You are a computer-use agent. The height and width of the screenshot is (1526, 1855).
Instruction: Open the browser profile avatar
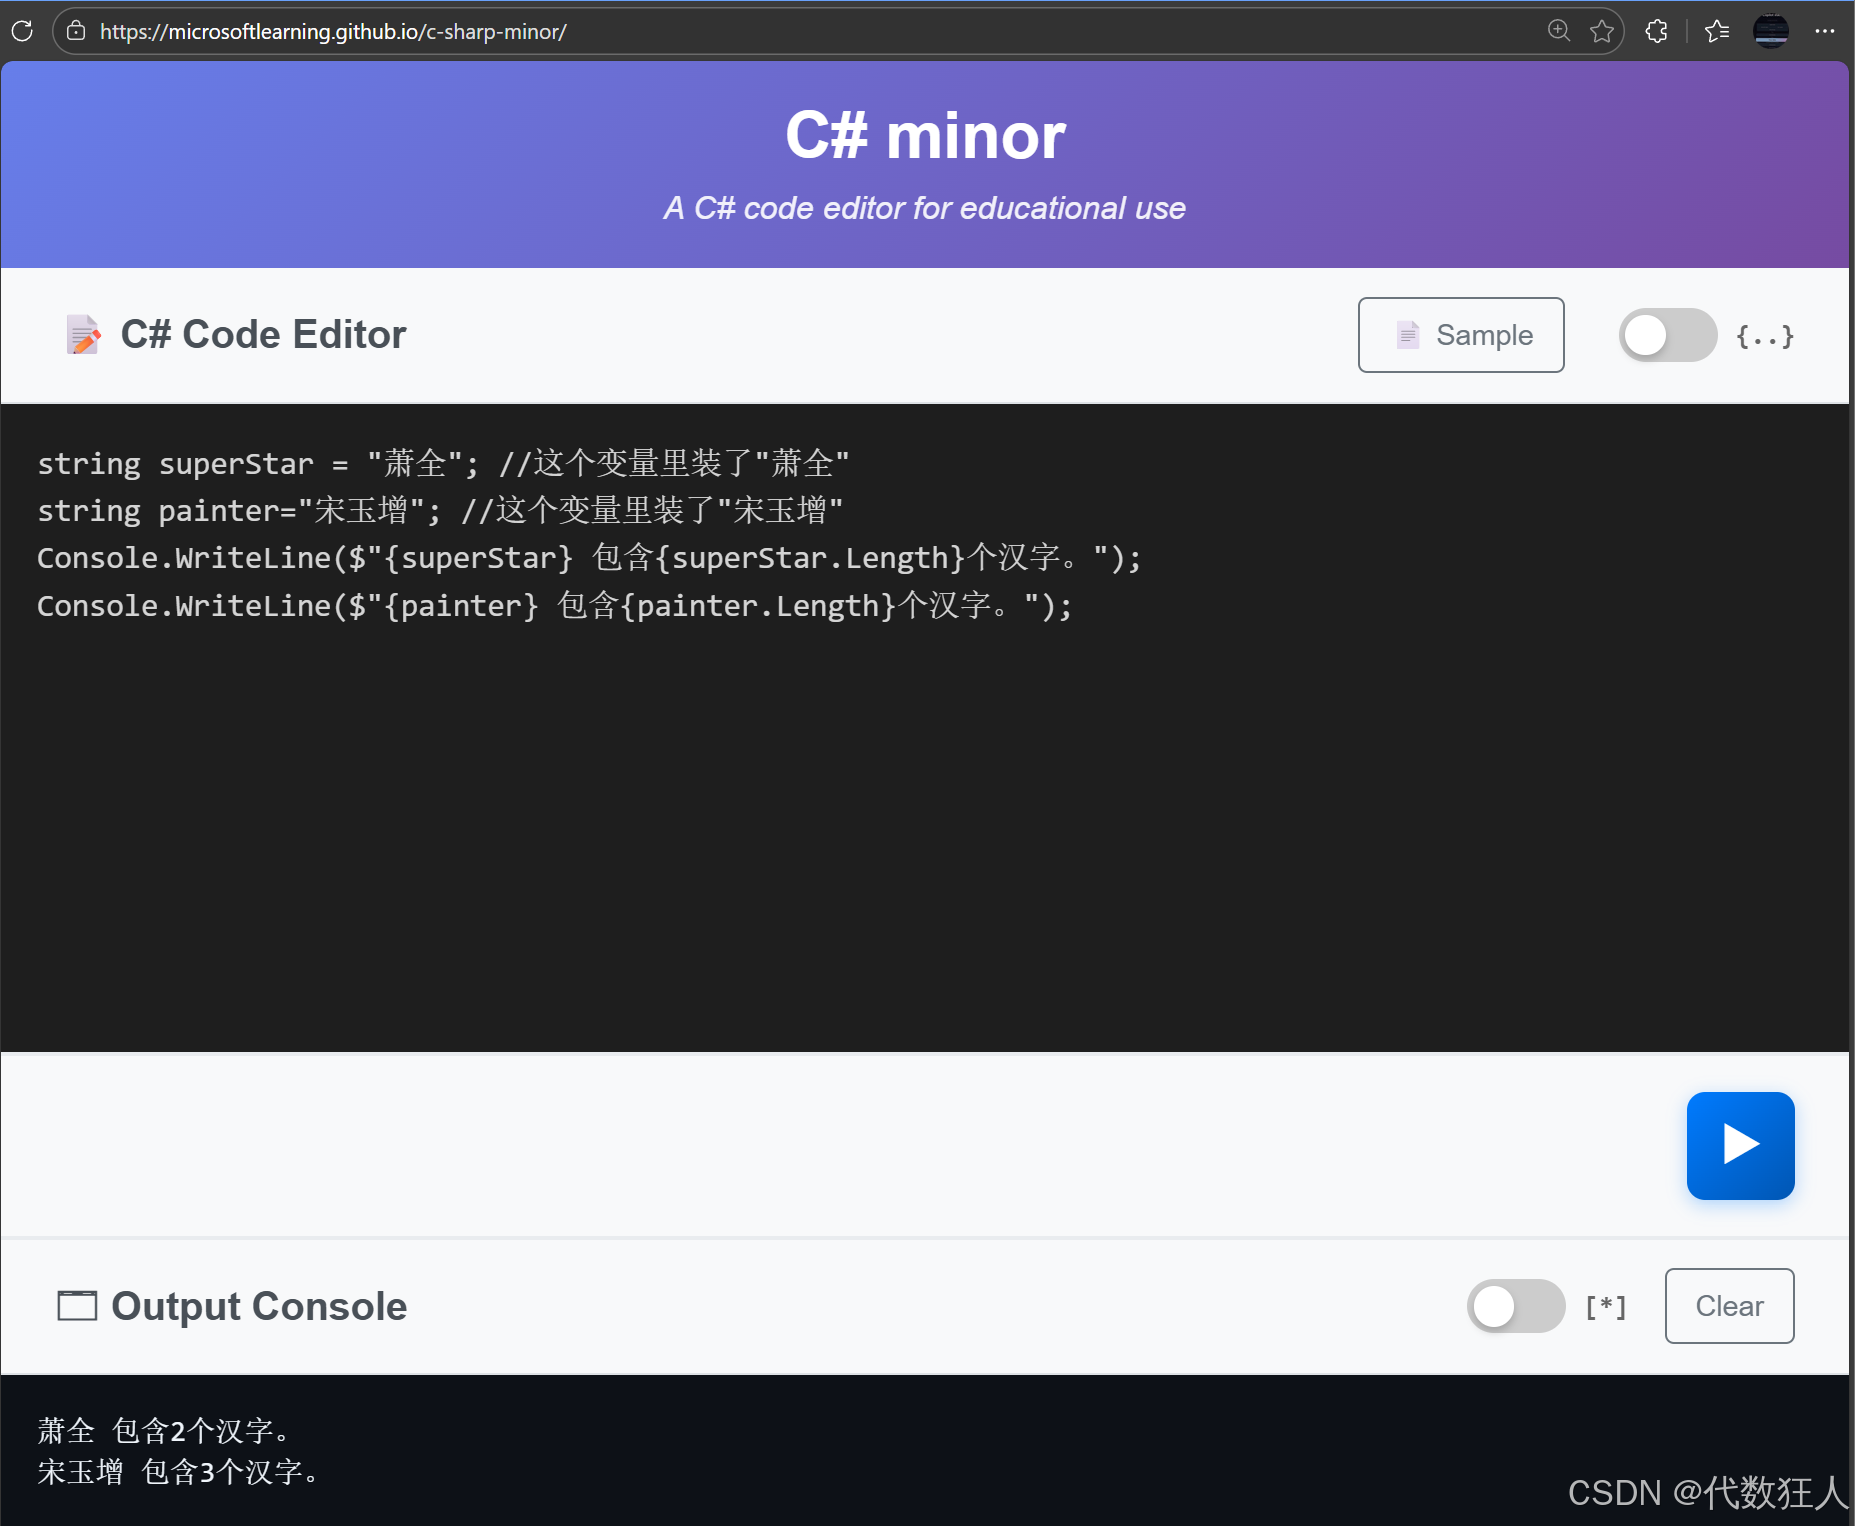tap(1772, 31)
